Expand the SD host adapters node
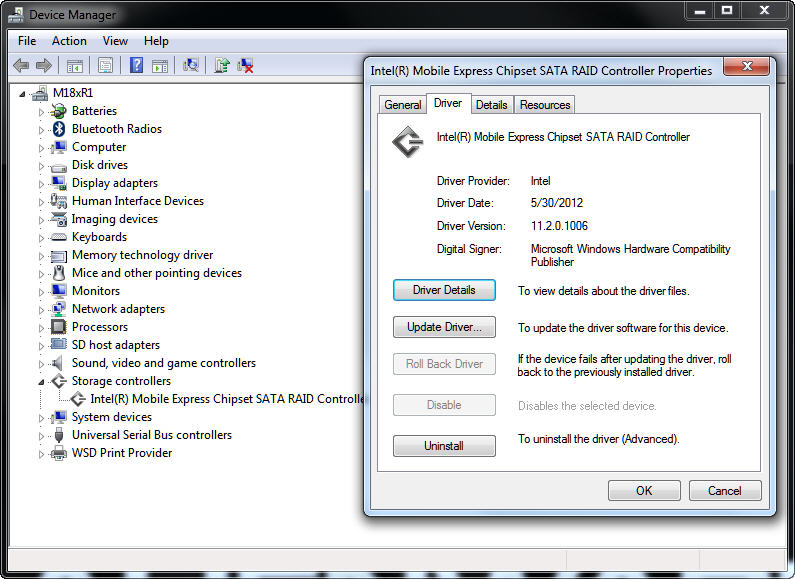This screenshot has height=579, width=795. [x=42, y=346]
